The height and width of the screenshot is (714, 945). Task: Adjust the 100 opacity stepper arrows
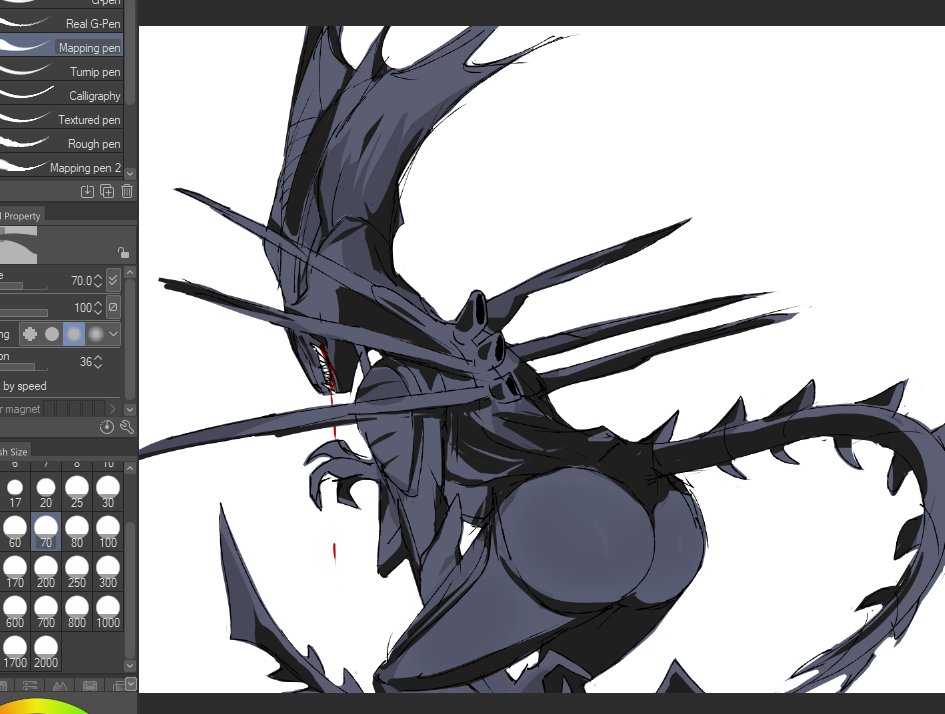98,308
